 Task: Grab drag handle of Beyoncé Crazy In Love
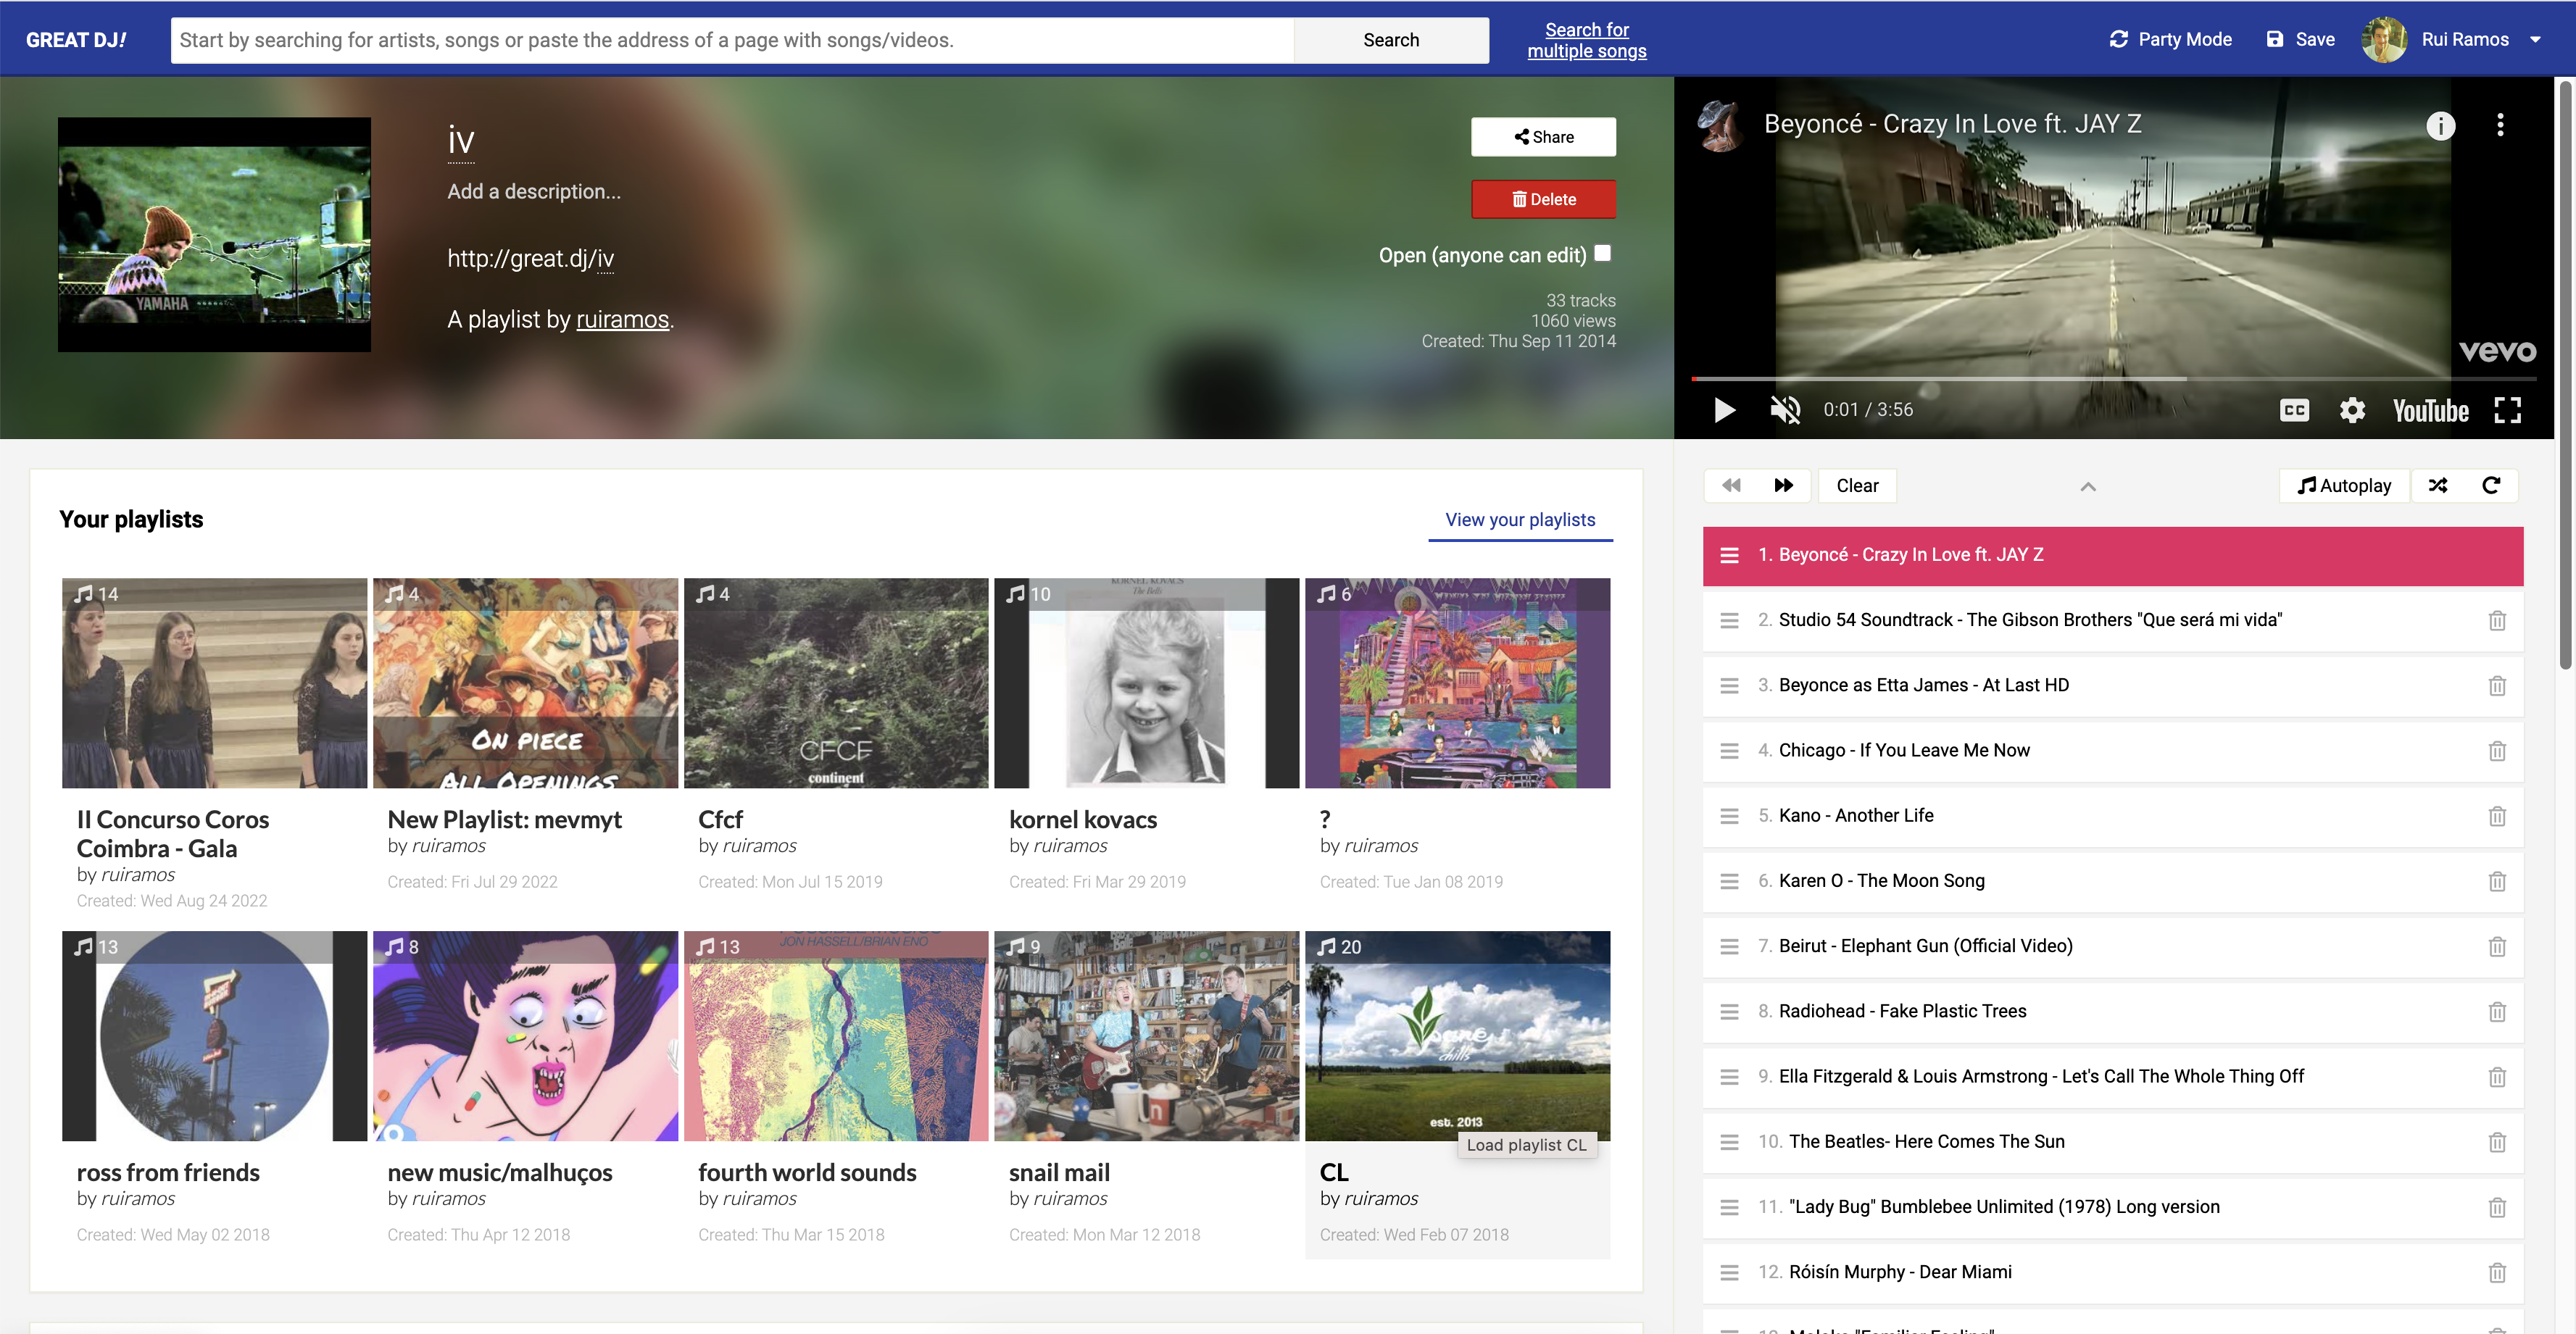(x=1729, y=555)
